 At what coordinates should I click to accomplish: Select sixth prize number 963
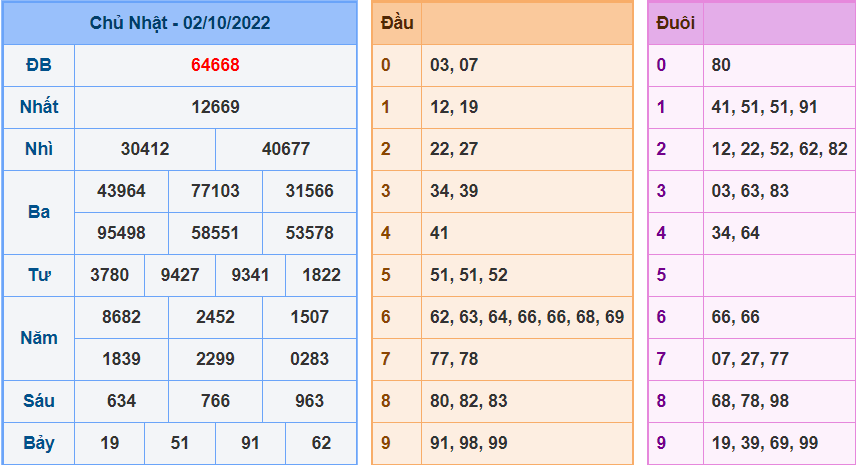tap(309, 401)
